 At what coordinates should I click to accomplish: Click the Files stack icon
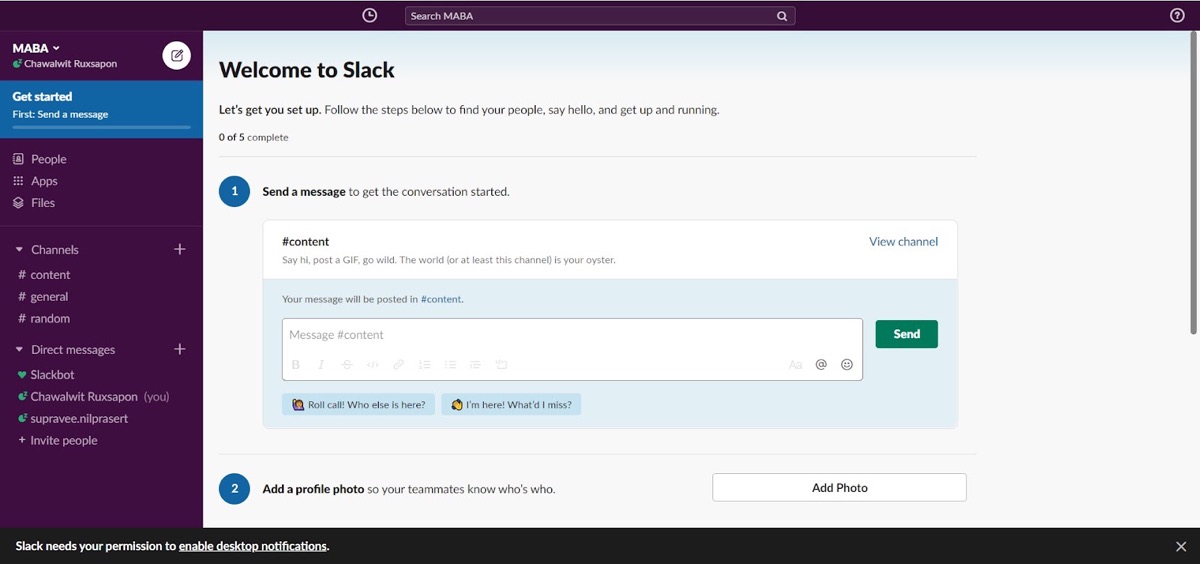[x=18, y=203]
